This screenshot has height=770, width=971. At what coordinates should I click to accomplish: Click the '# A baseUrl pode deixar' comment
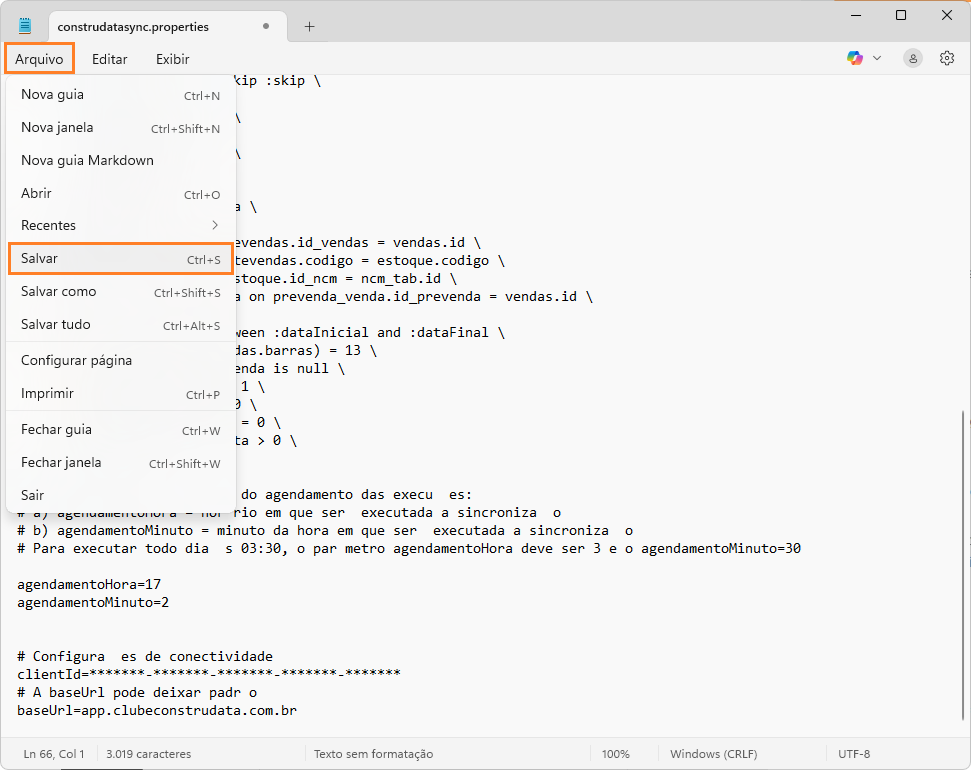137,692
